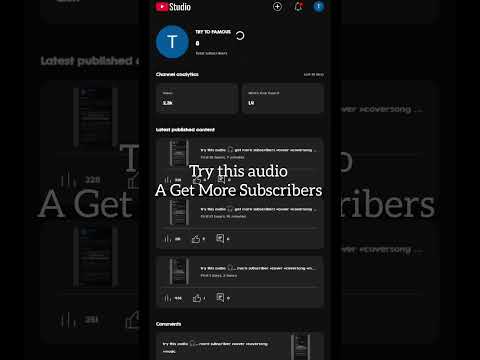Tap the likes thumb icon of third video
This screenshot has height=360, width=480.
coord(197,298)
